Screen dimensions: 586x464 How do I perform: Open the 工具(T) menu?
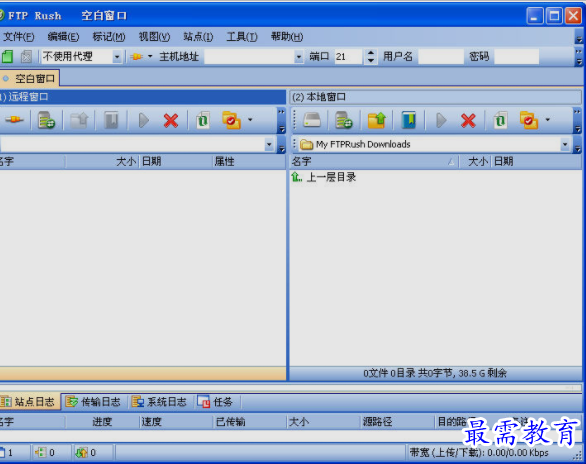coord(242,37)
